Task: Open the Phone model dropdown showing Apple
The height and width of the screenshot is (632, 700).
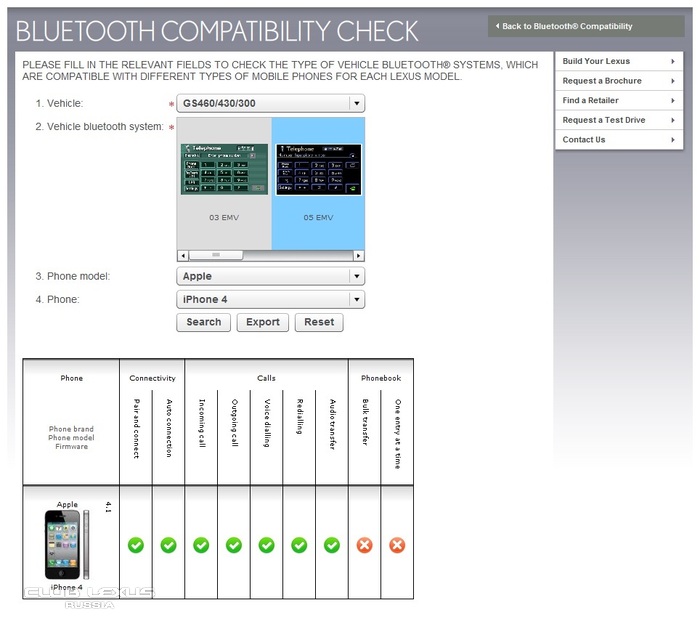Action: 270,277
